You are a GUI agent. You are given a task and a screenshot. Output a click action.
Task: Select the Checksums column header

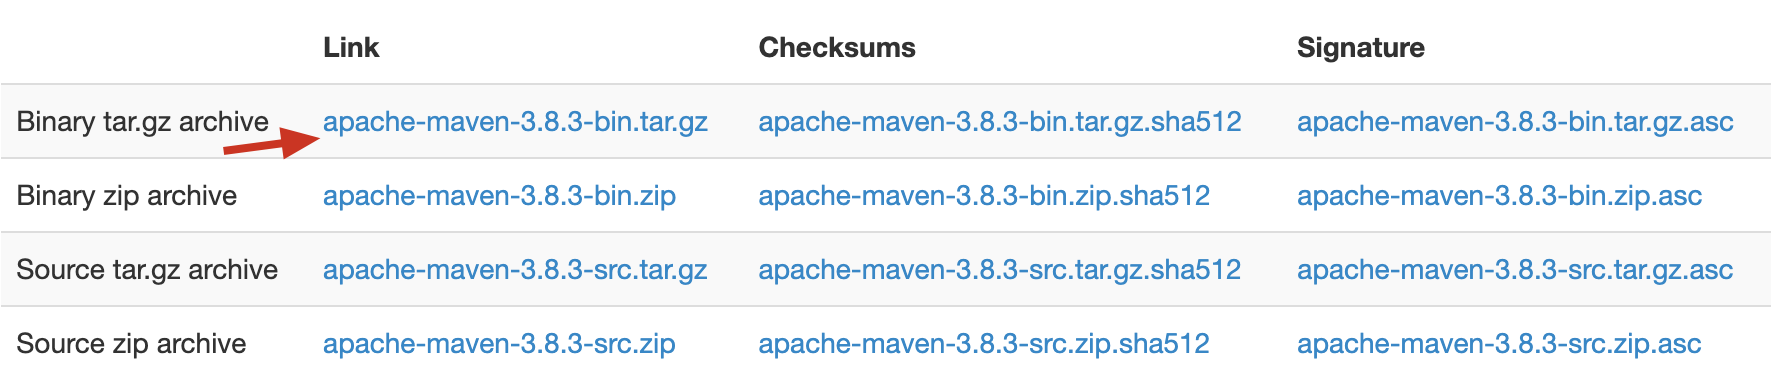[837, 48]
